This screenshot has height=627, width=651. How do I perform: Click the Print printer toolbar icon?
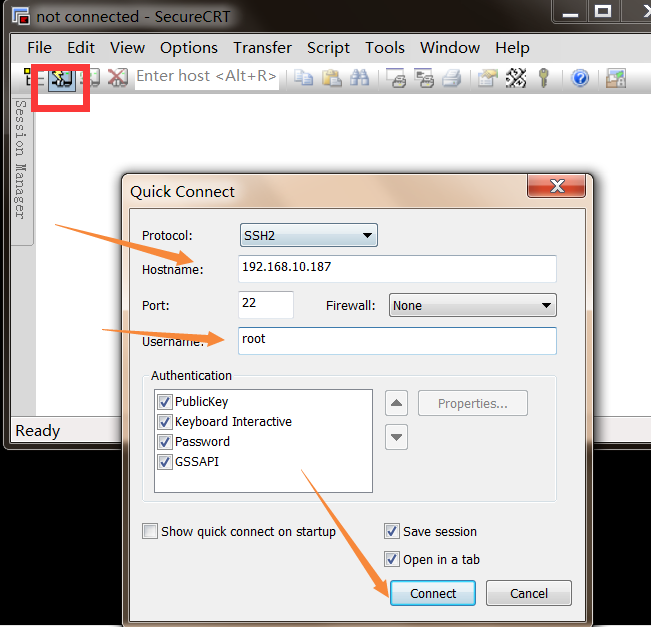click(x=452, y=78)
